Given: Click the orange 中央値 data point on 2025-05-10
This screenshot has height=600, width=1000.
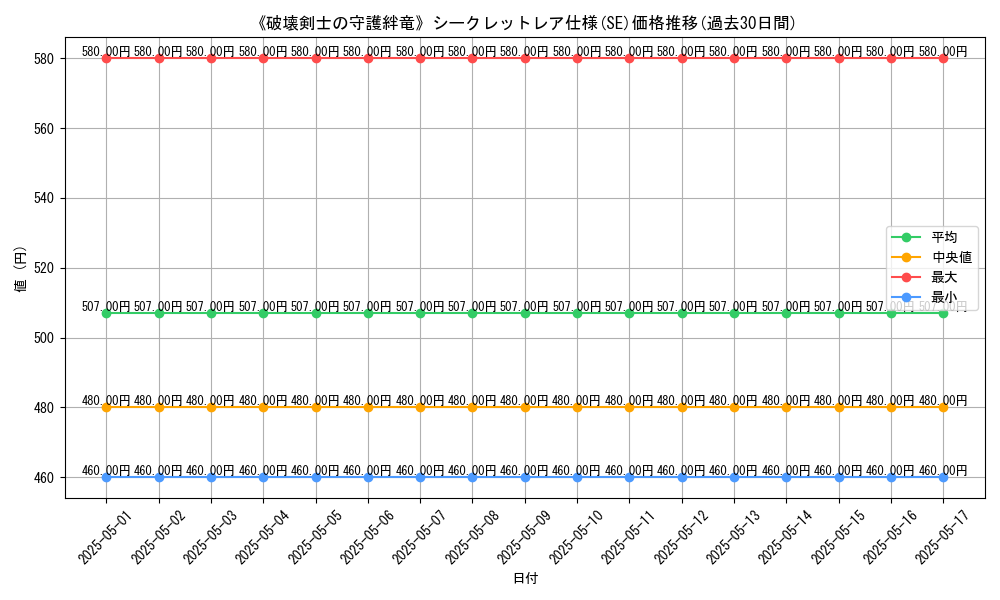Looking at the screenshot, I should click(578, 407).
